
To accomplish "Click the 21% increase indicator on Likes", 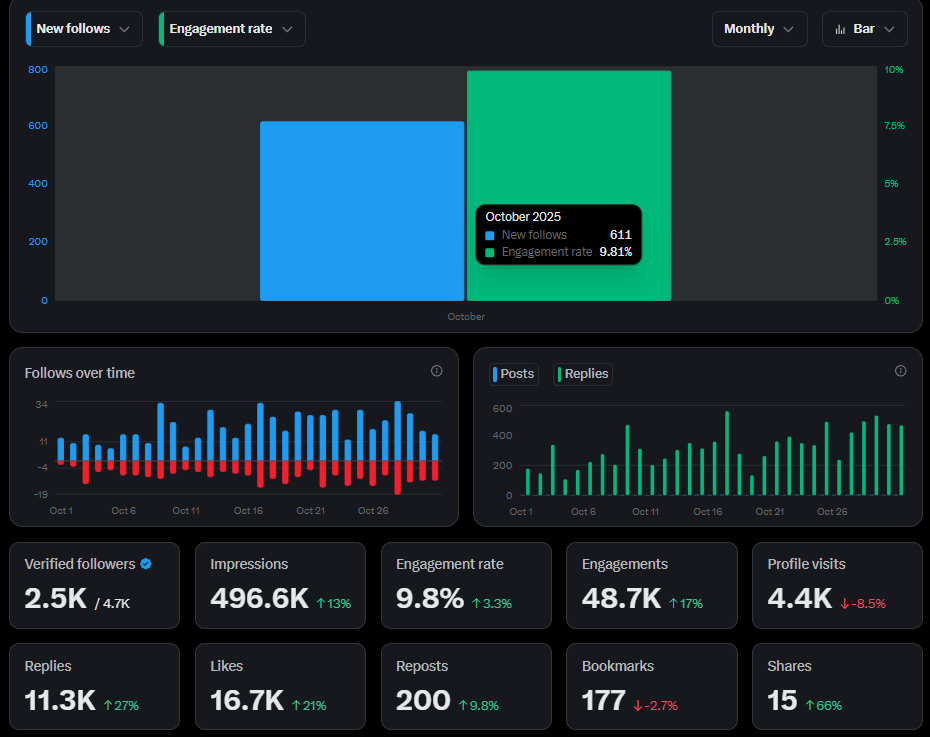I will [309, 706].
